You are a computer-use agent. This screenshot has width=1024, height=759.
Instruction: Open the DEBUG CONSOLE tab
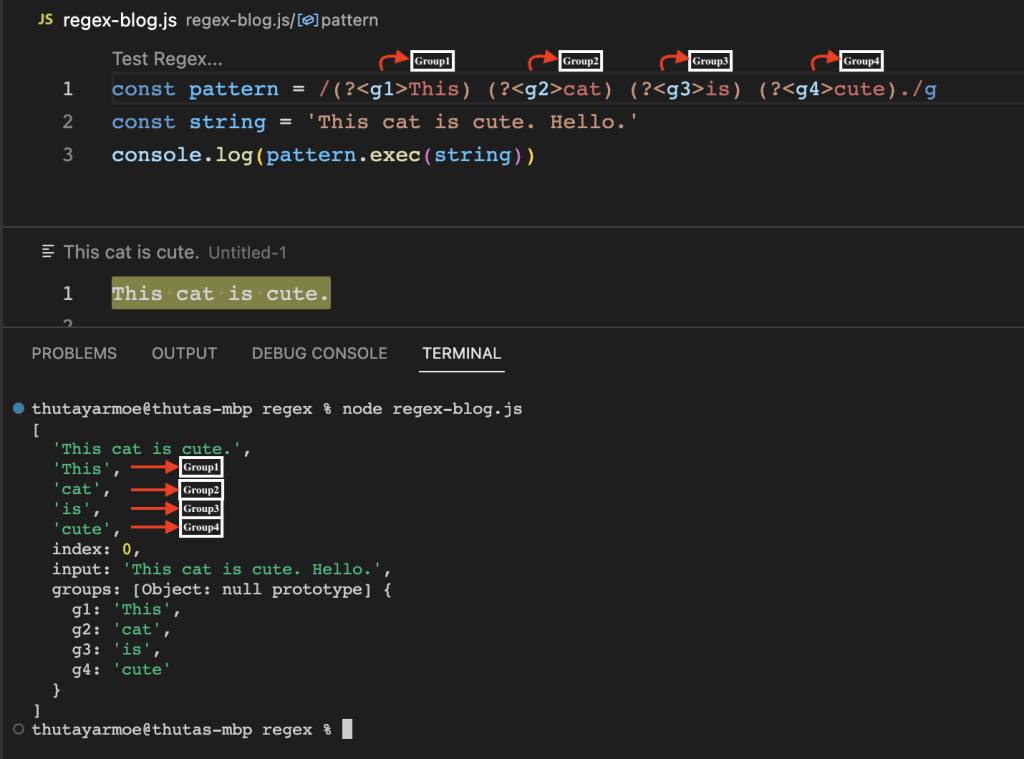[x=319, y=353]
